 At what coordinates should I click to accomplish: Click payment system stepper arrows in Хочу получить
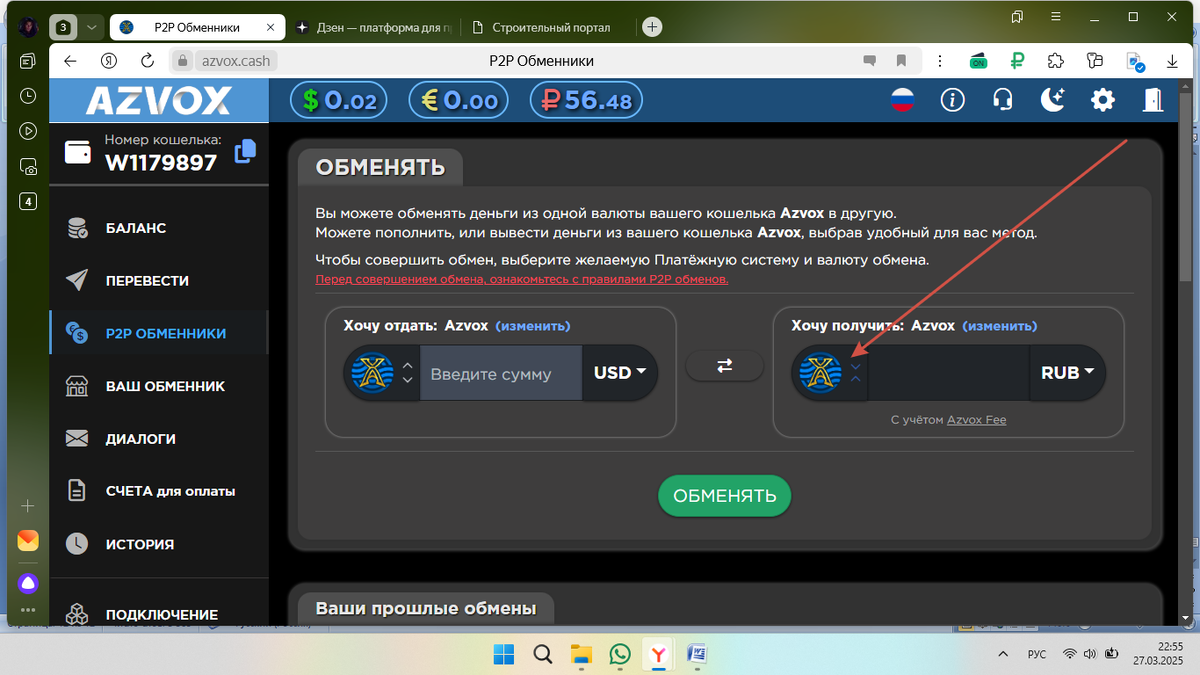[x=855, y=373]
